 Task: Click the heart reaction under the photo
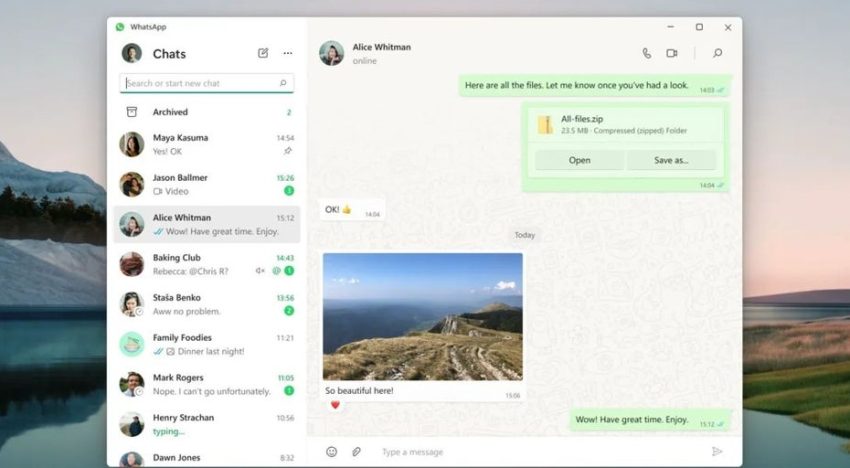(x=335, y=405)
